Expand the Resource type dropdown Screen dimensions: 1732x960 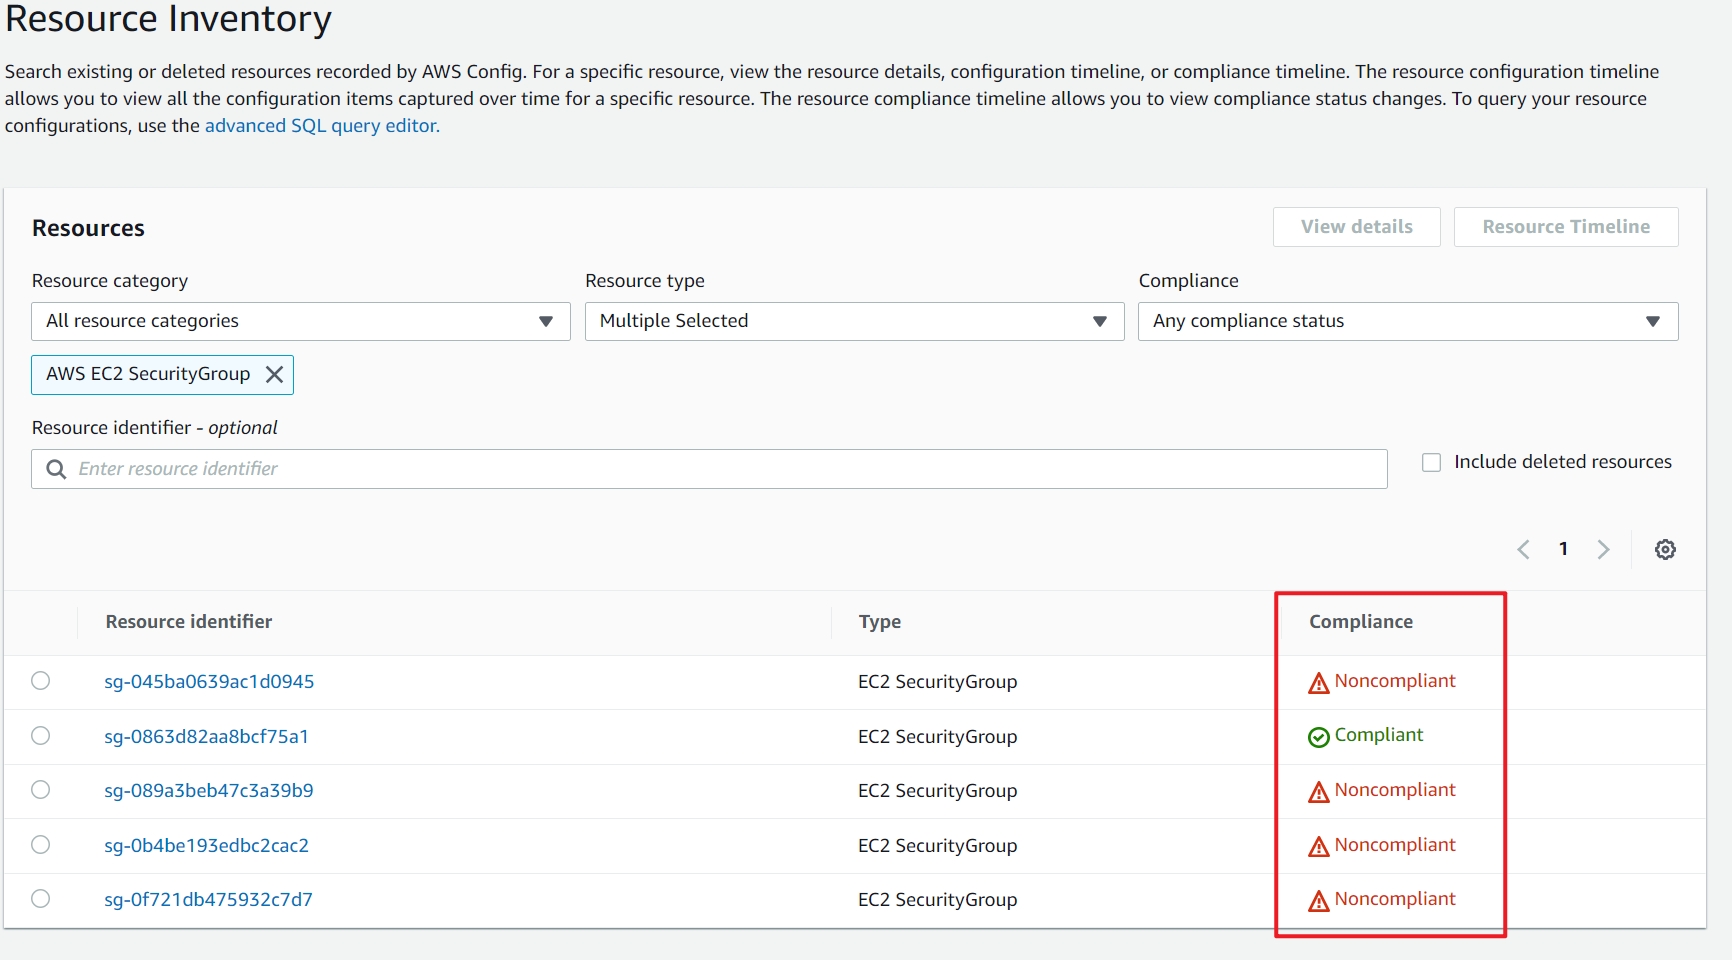(854, 321)
